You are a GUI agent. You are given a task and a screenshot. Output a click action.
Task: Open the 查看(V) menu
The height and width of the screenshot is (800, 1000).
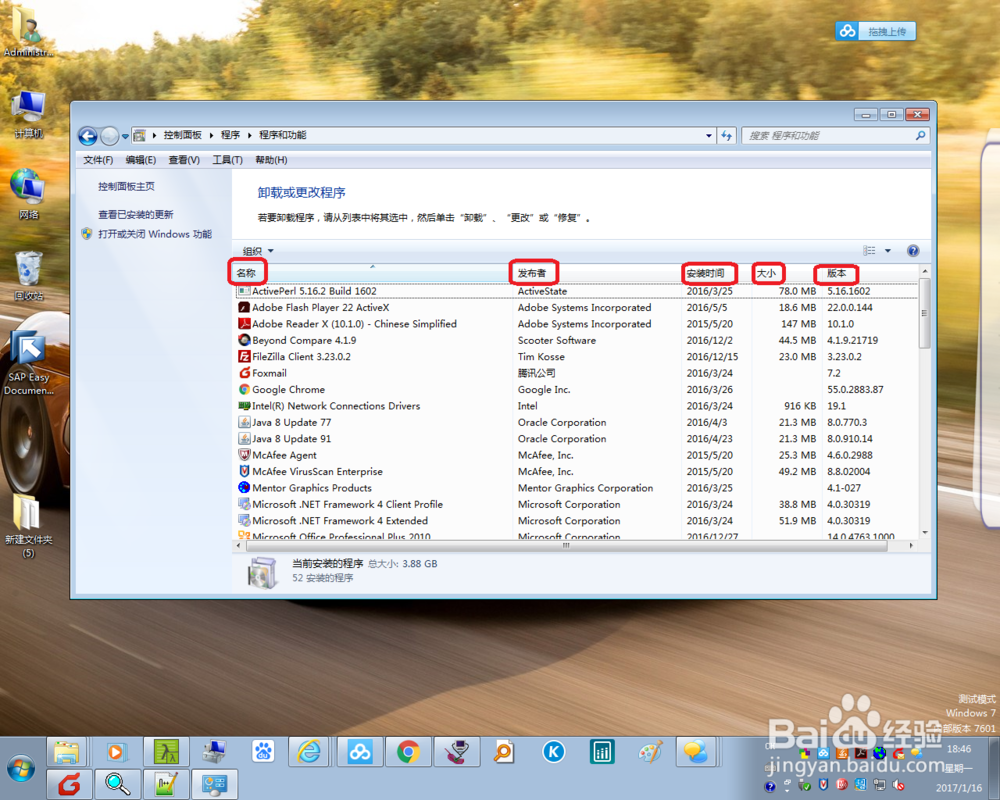tap(184, 159)
